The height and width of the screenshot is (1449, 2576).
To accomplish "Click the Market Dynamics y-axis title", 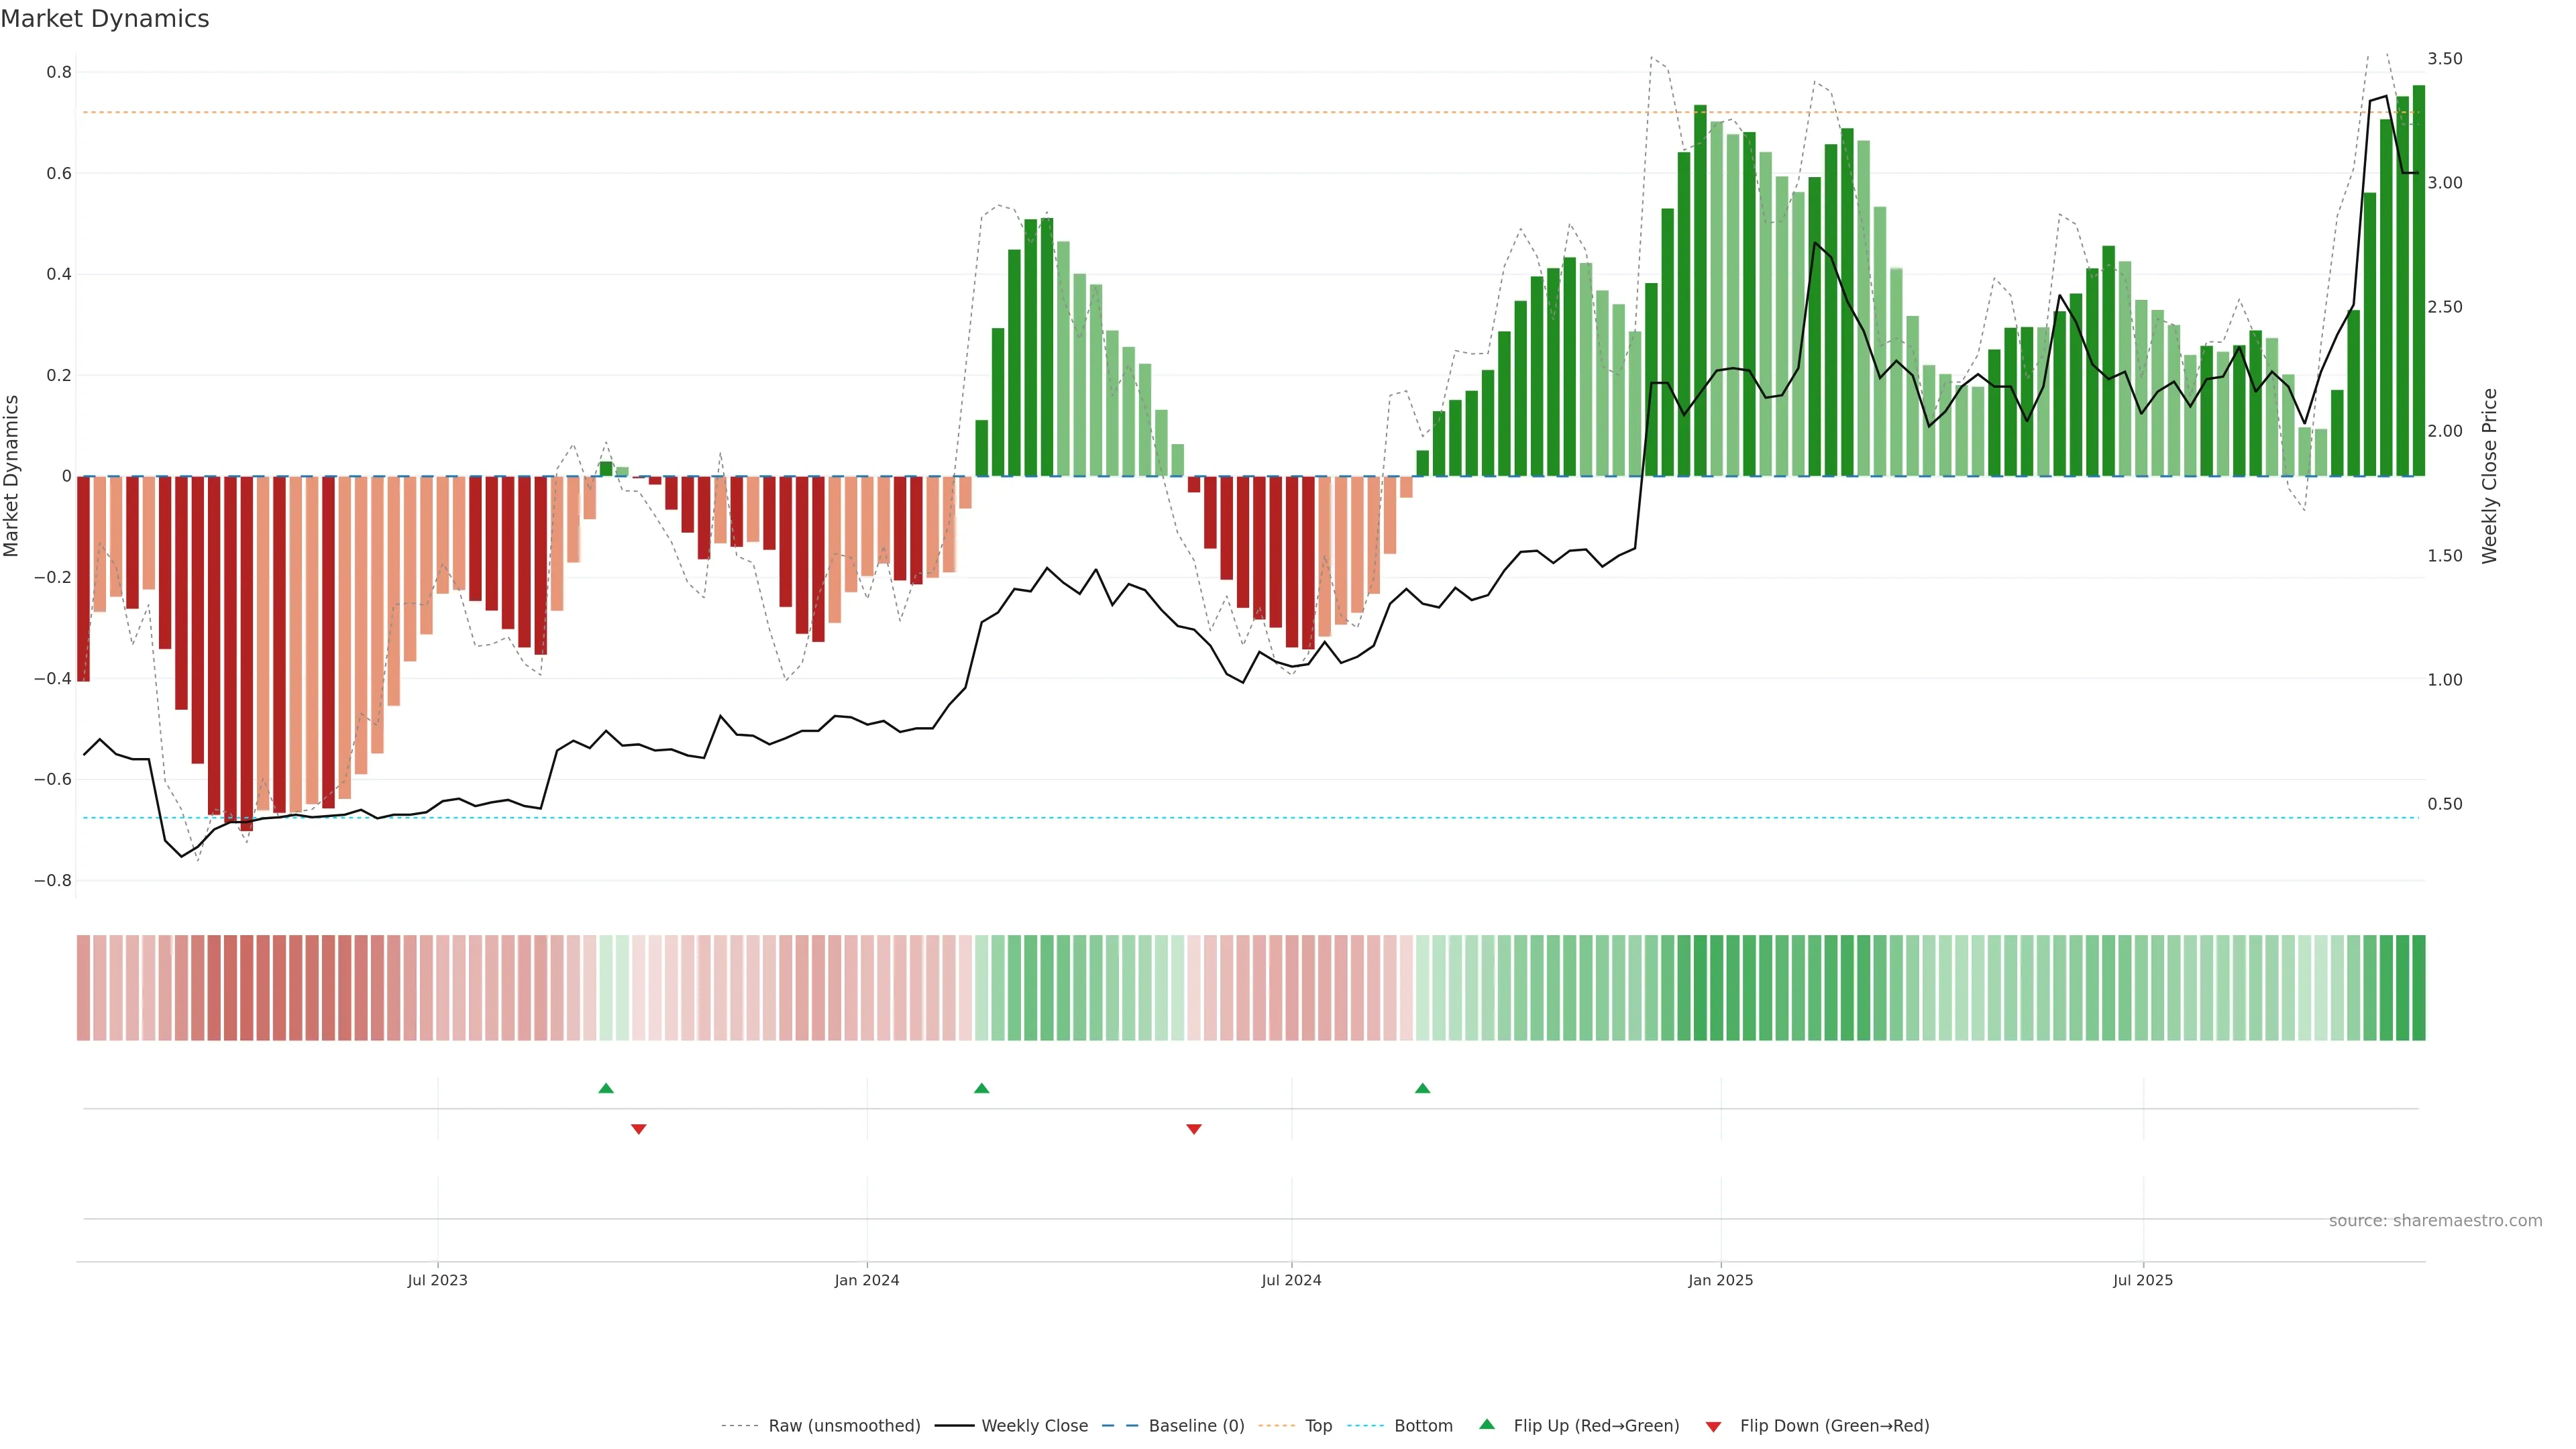I will (x=11, y=476).
